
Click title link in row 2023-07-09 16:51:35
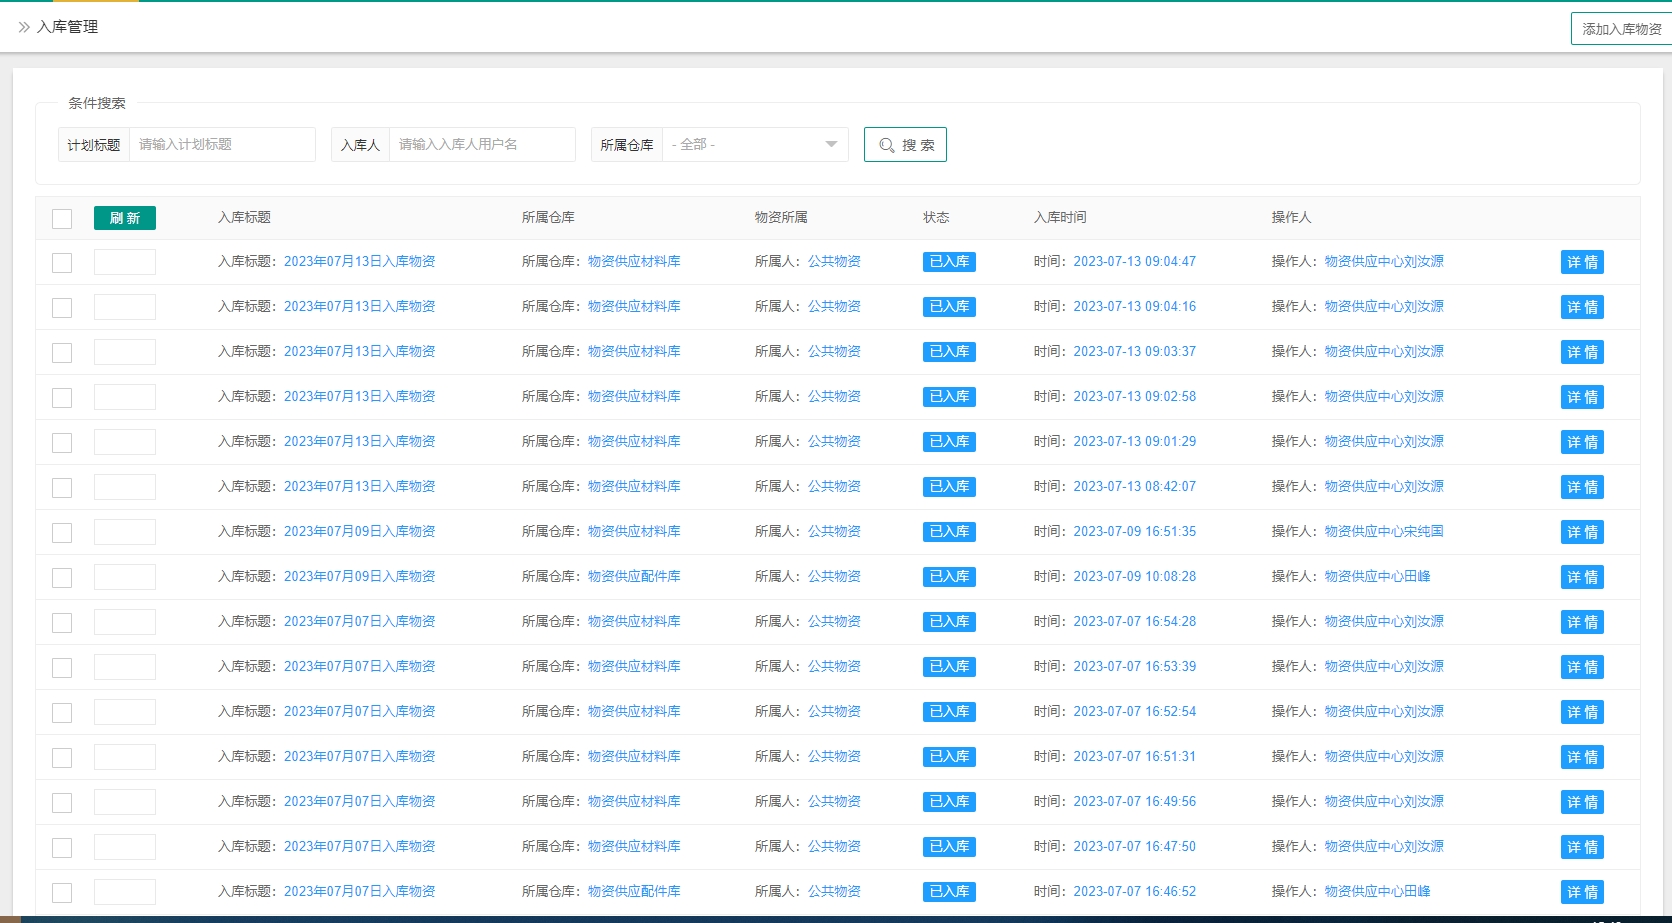(x=359, y=532)
